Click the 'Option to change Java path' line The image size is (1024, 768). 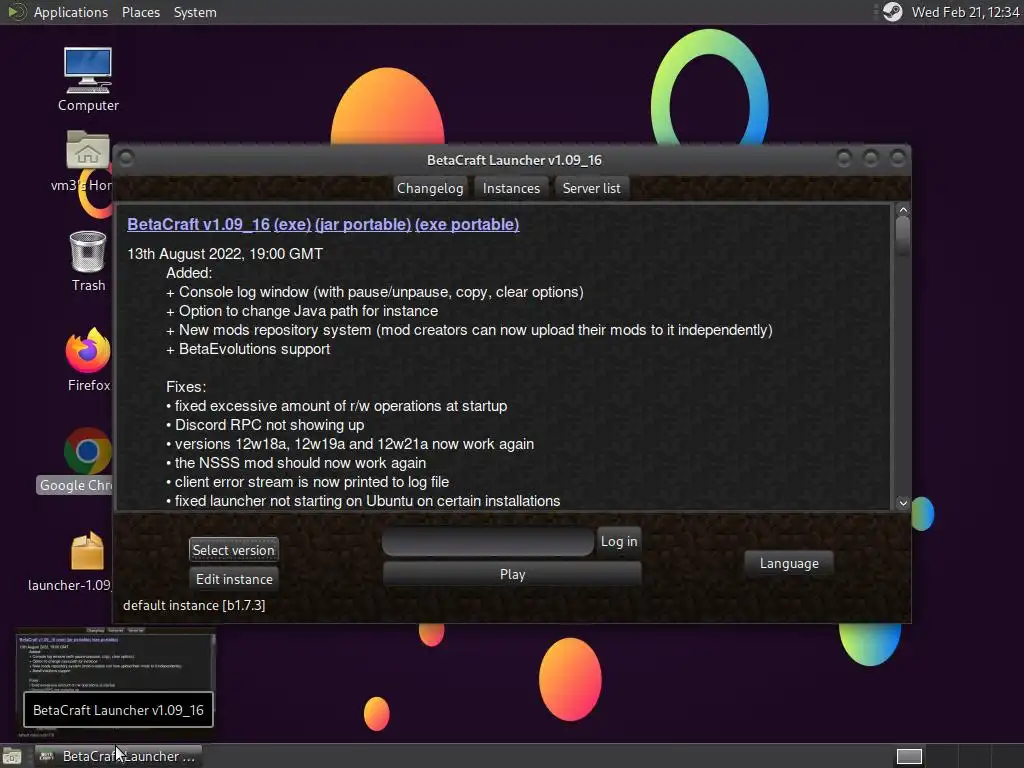[x=302, y=311]
